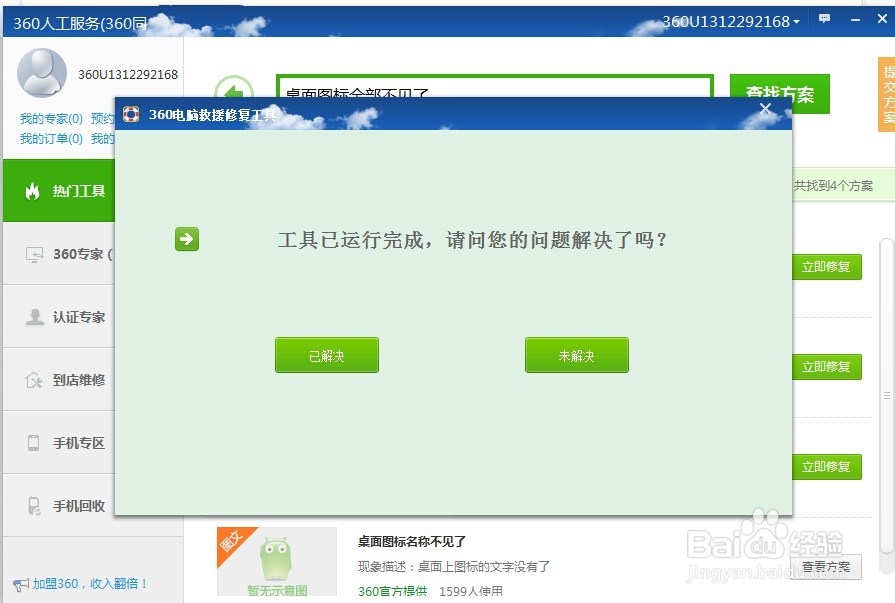Click the 暂无示意图 thumbnail
The width and height of the screenshot is (895, 603).
coord(277,561)
